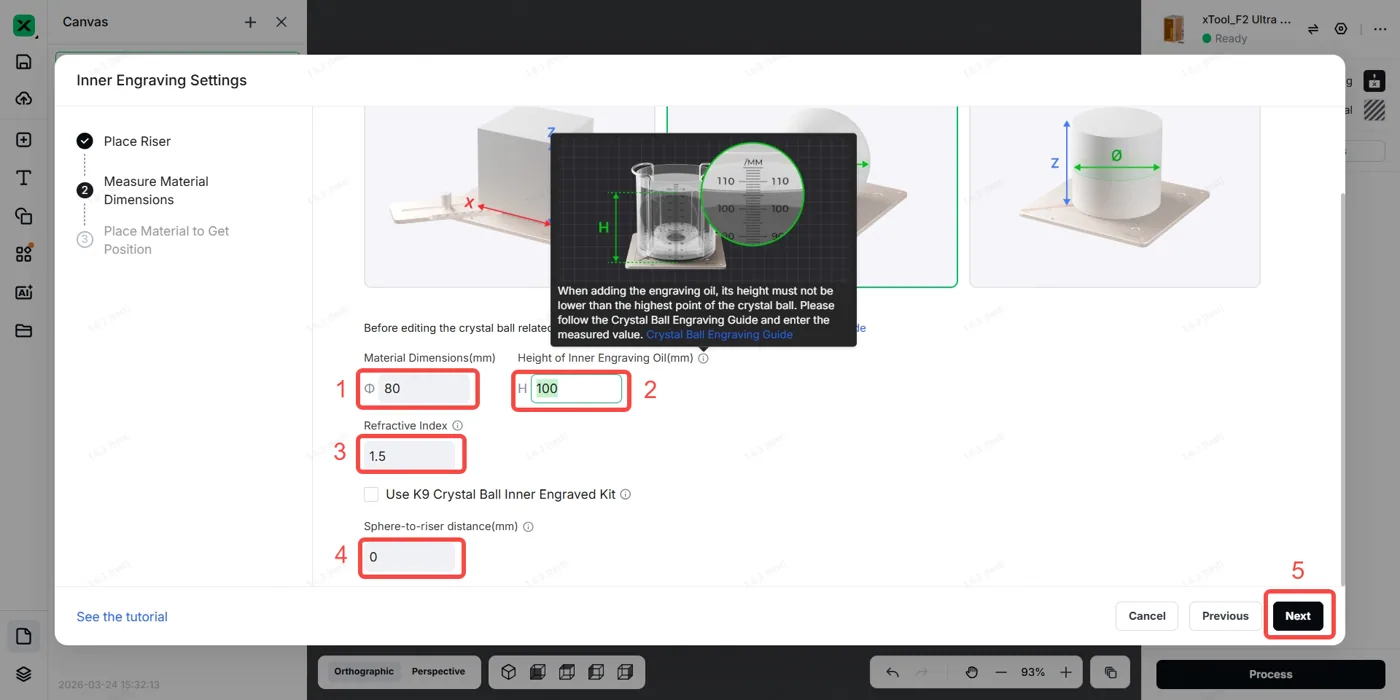The height and width of the screenshot is (700, 1400).
Task: Click the save icon in left sidebar
Action: (24, 62)
